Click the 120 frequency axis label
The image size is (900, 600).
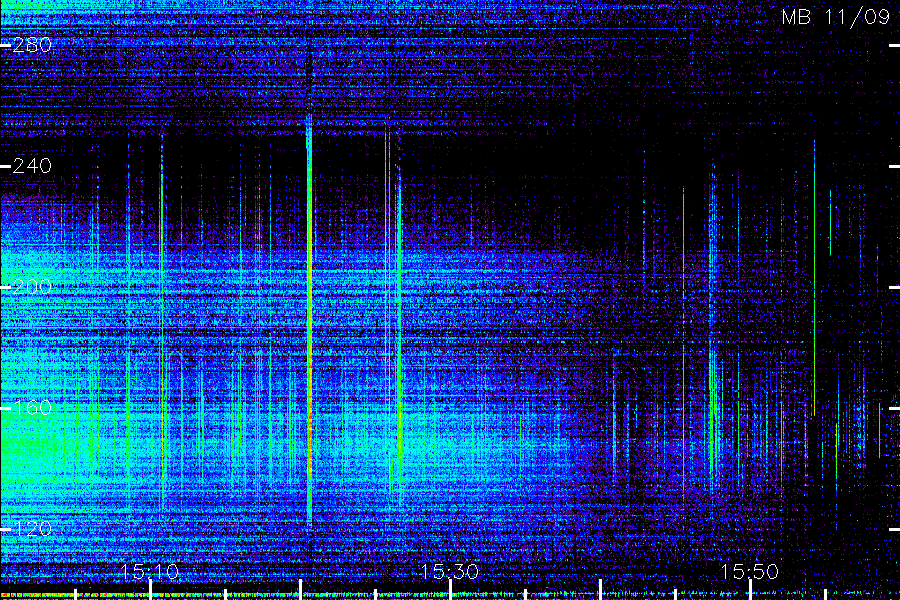tap(32, 529)
